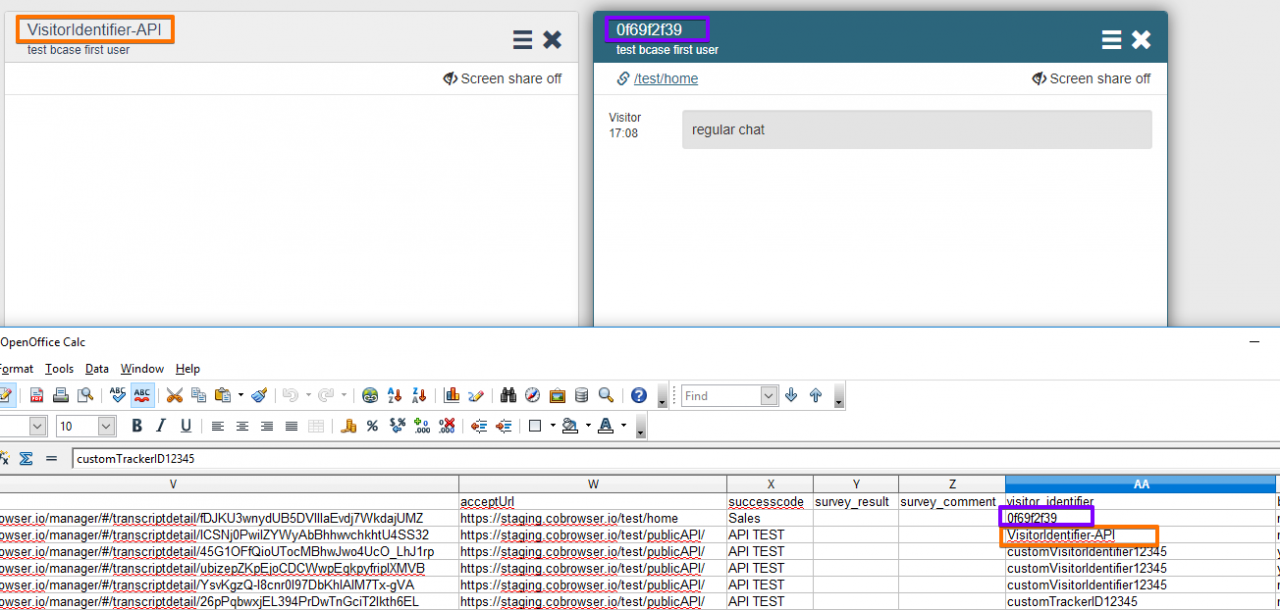The height and width of the screenshot is (610, 1280).
Task: Click Find Previous up arrow
Action: (x=816, y=396)
